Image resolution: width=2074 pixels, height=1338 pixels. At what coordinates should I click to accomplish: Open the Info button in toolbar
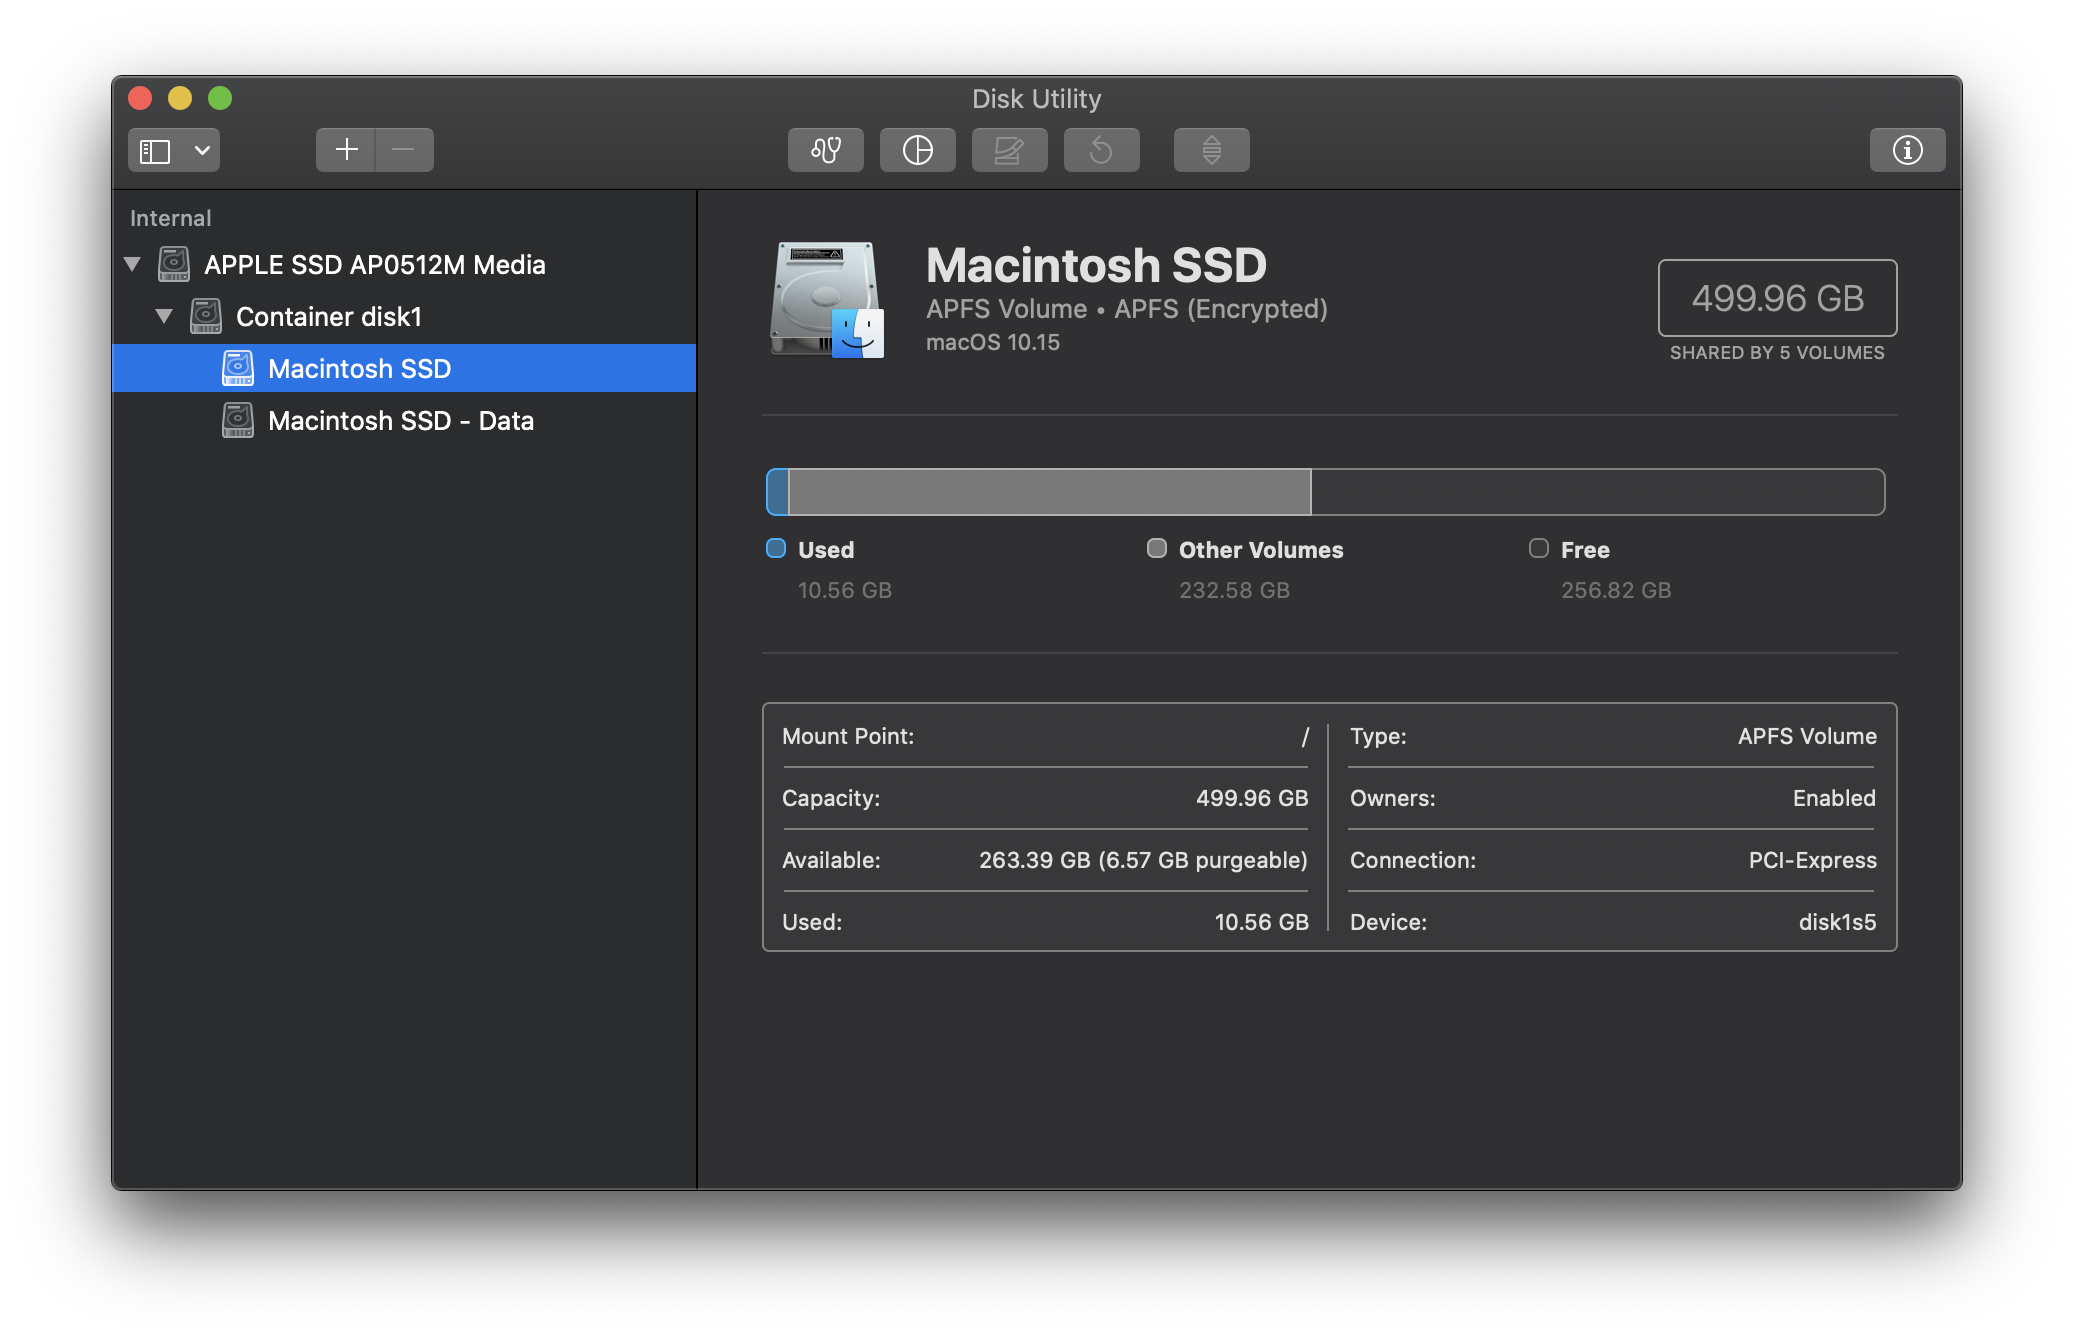1907,150
